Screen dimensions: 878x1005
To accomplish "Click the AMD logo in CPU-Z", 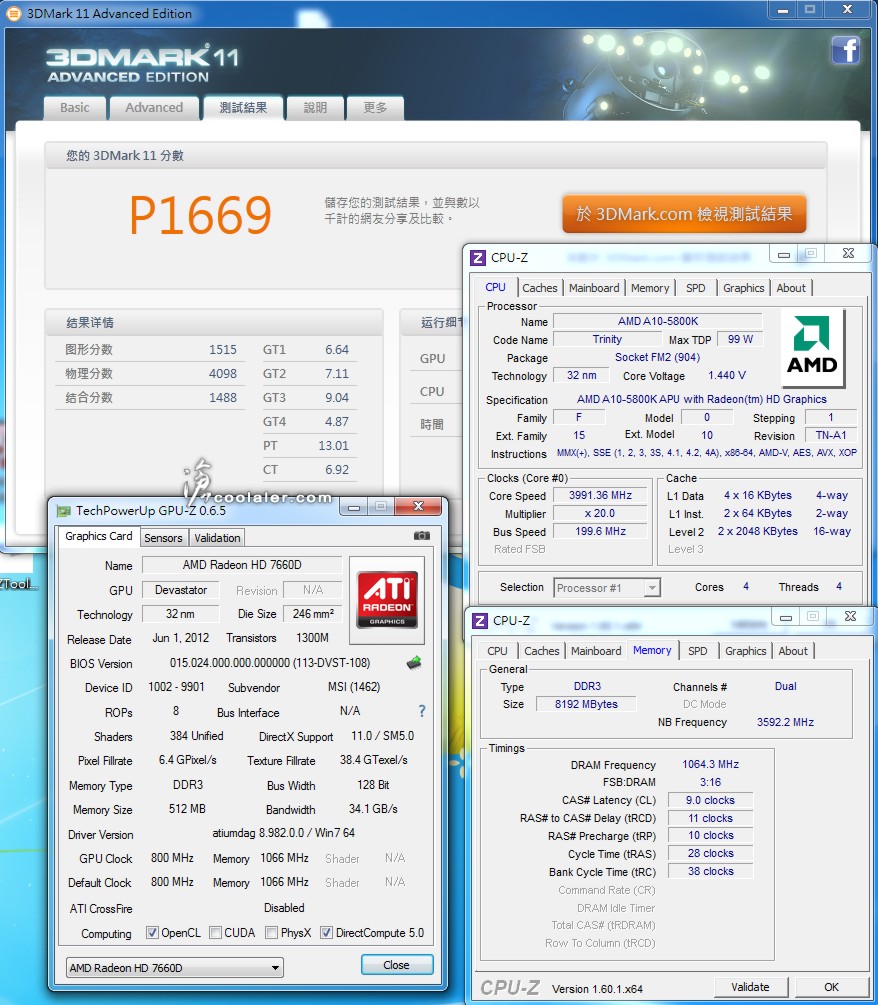I will (812, 349).
